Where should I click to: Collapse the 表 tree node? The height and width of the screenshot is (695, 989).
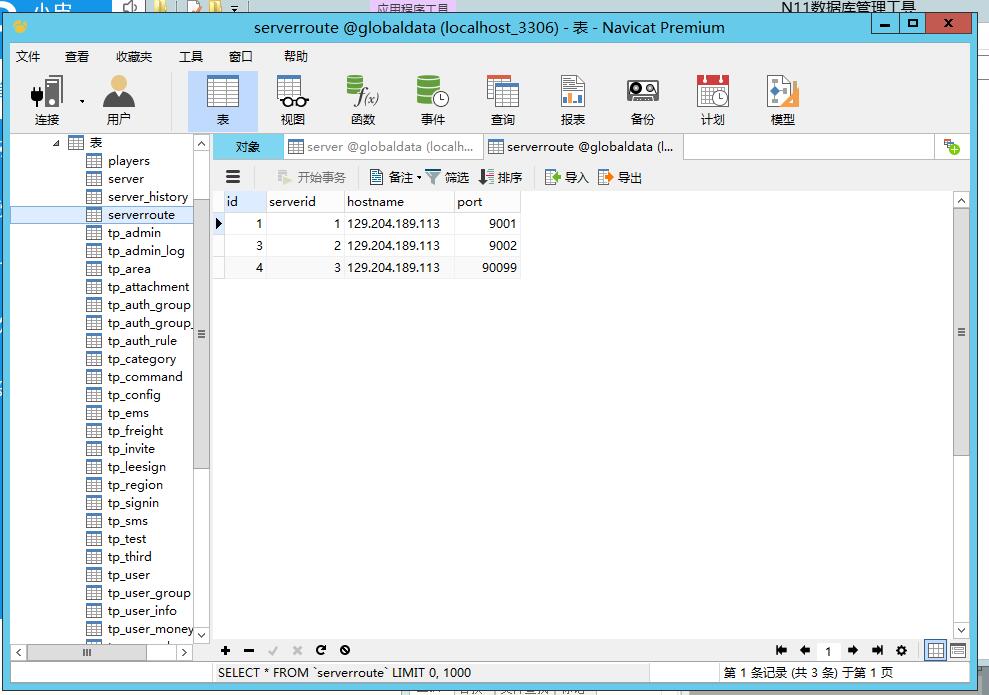coord(57,143)
